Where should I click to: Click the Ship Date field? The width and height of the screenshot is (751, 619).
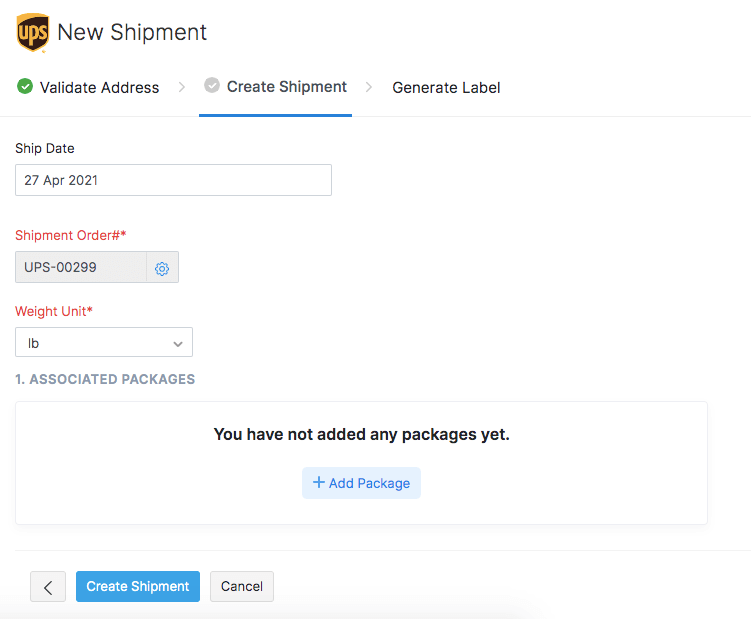(x=173, y=181)
